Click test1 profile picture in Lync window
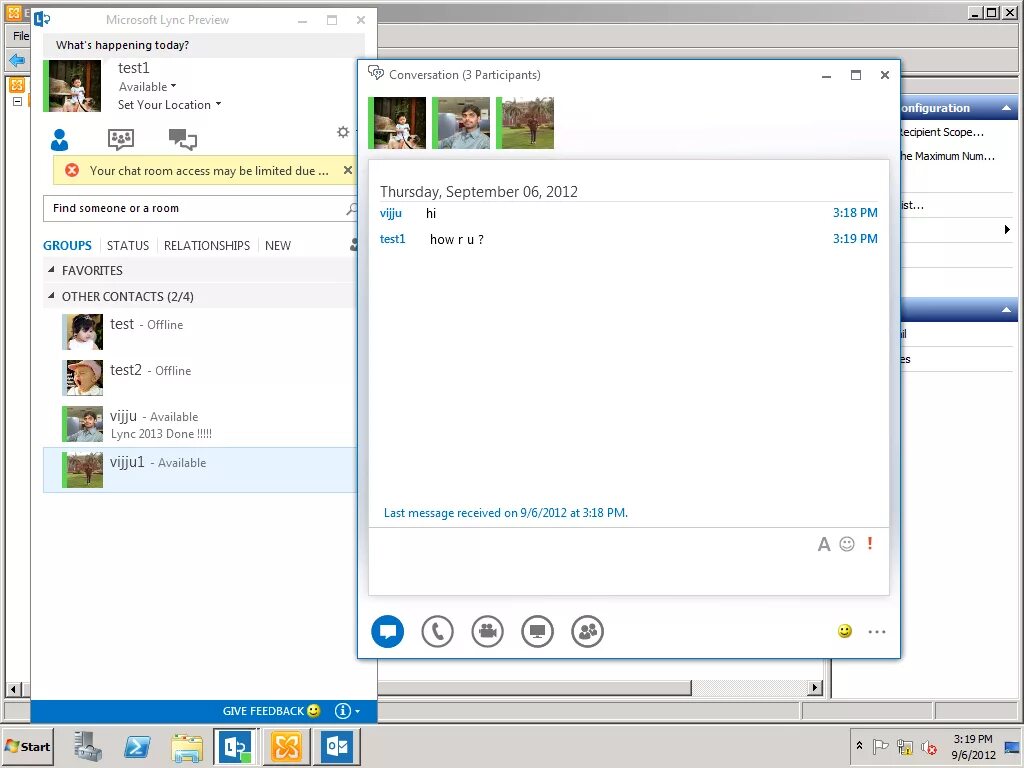Screen dimensions: 1024x768 coord(72,86)
